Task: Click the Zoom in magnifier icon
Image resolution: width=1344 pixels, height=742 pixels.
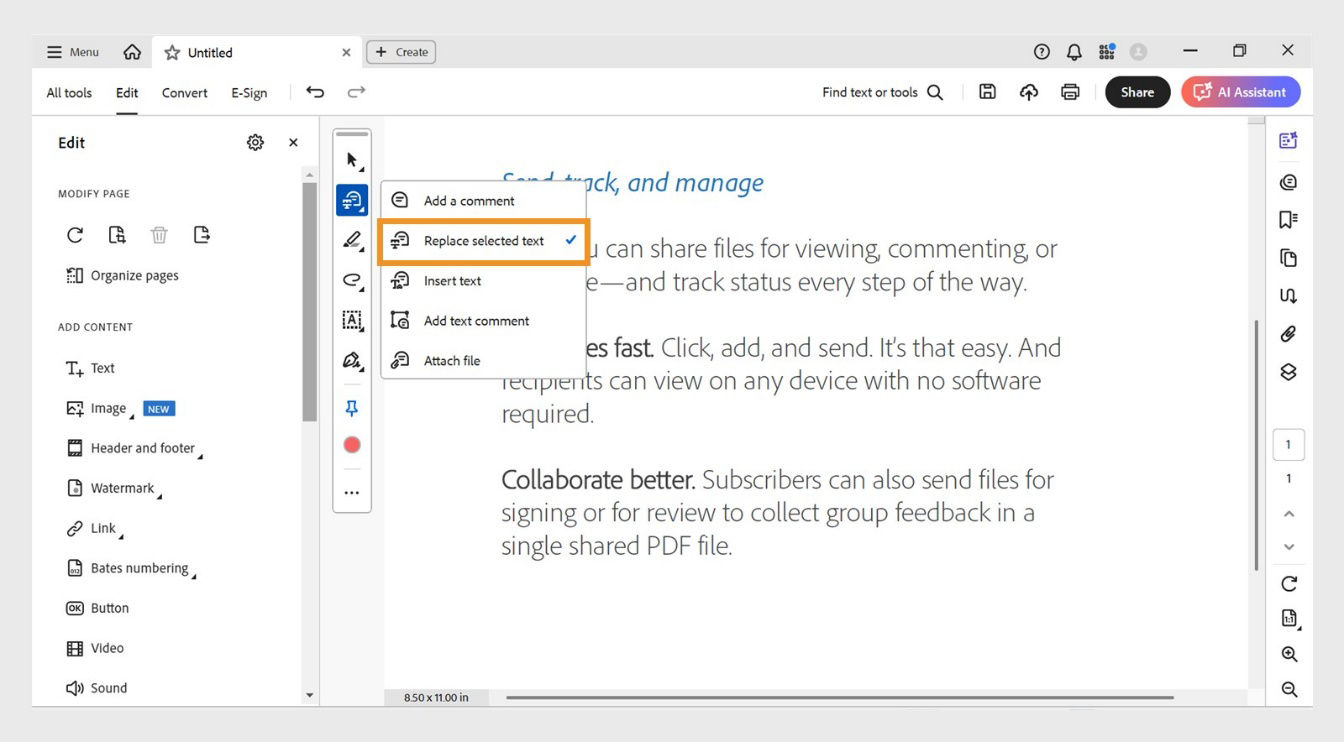Action: [x=1288, y=653]
